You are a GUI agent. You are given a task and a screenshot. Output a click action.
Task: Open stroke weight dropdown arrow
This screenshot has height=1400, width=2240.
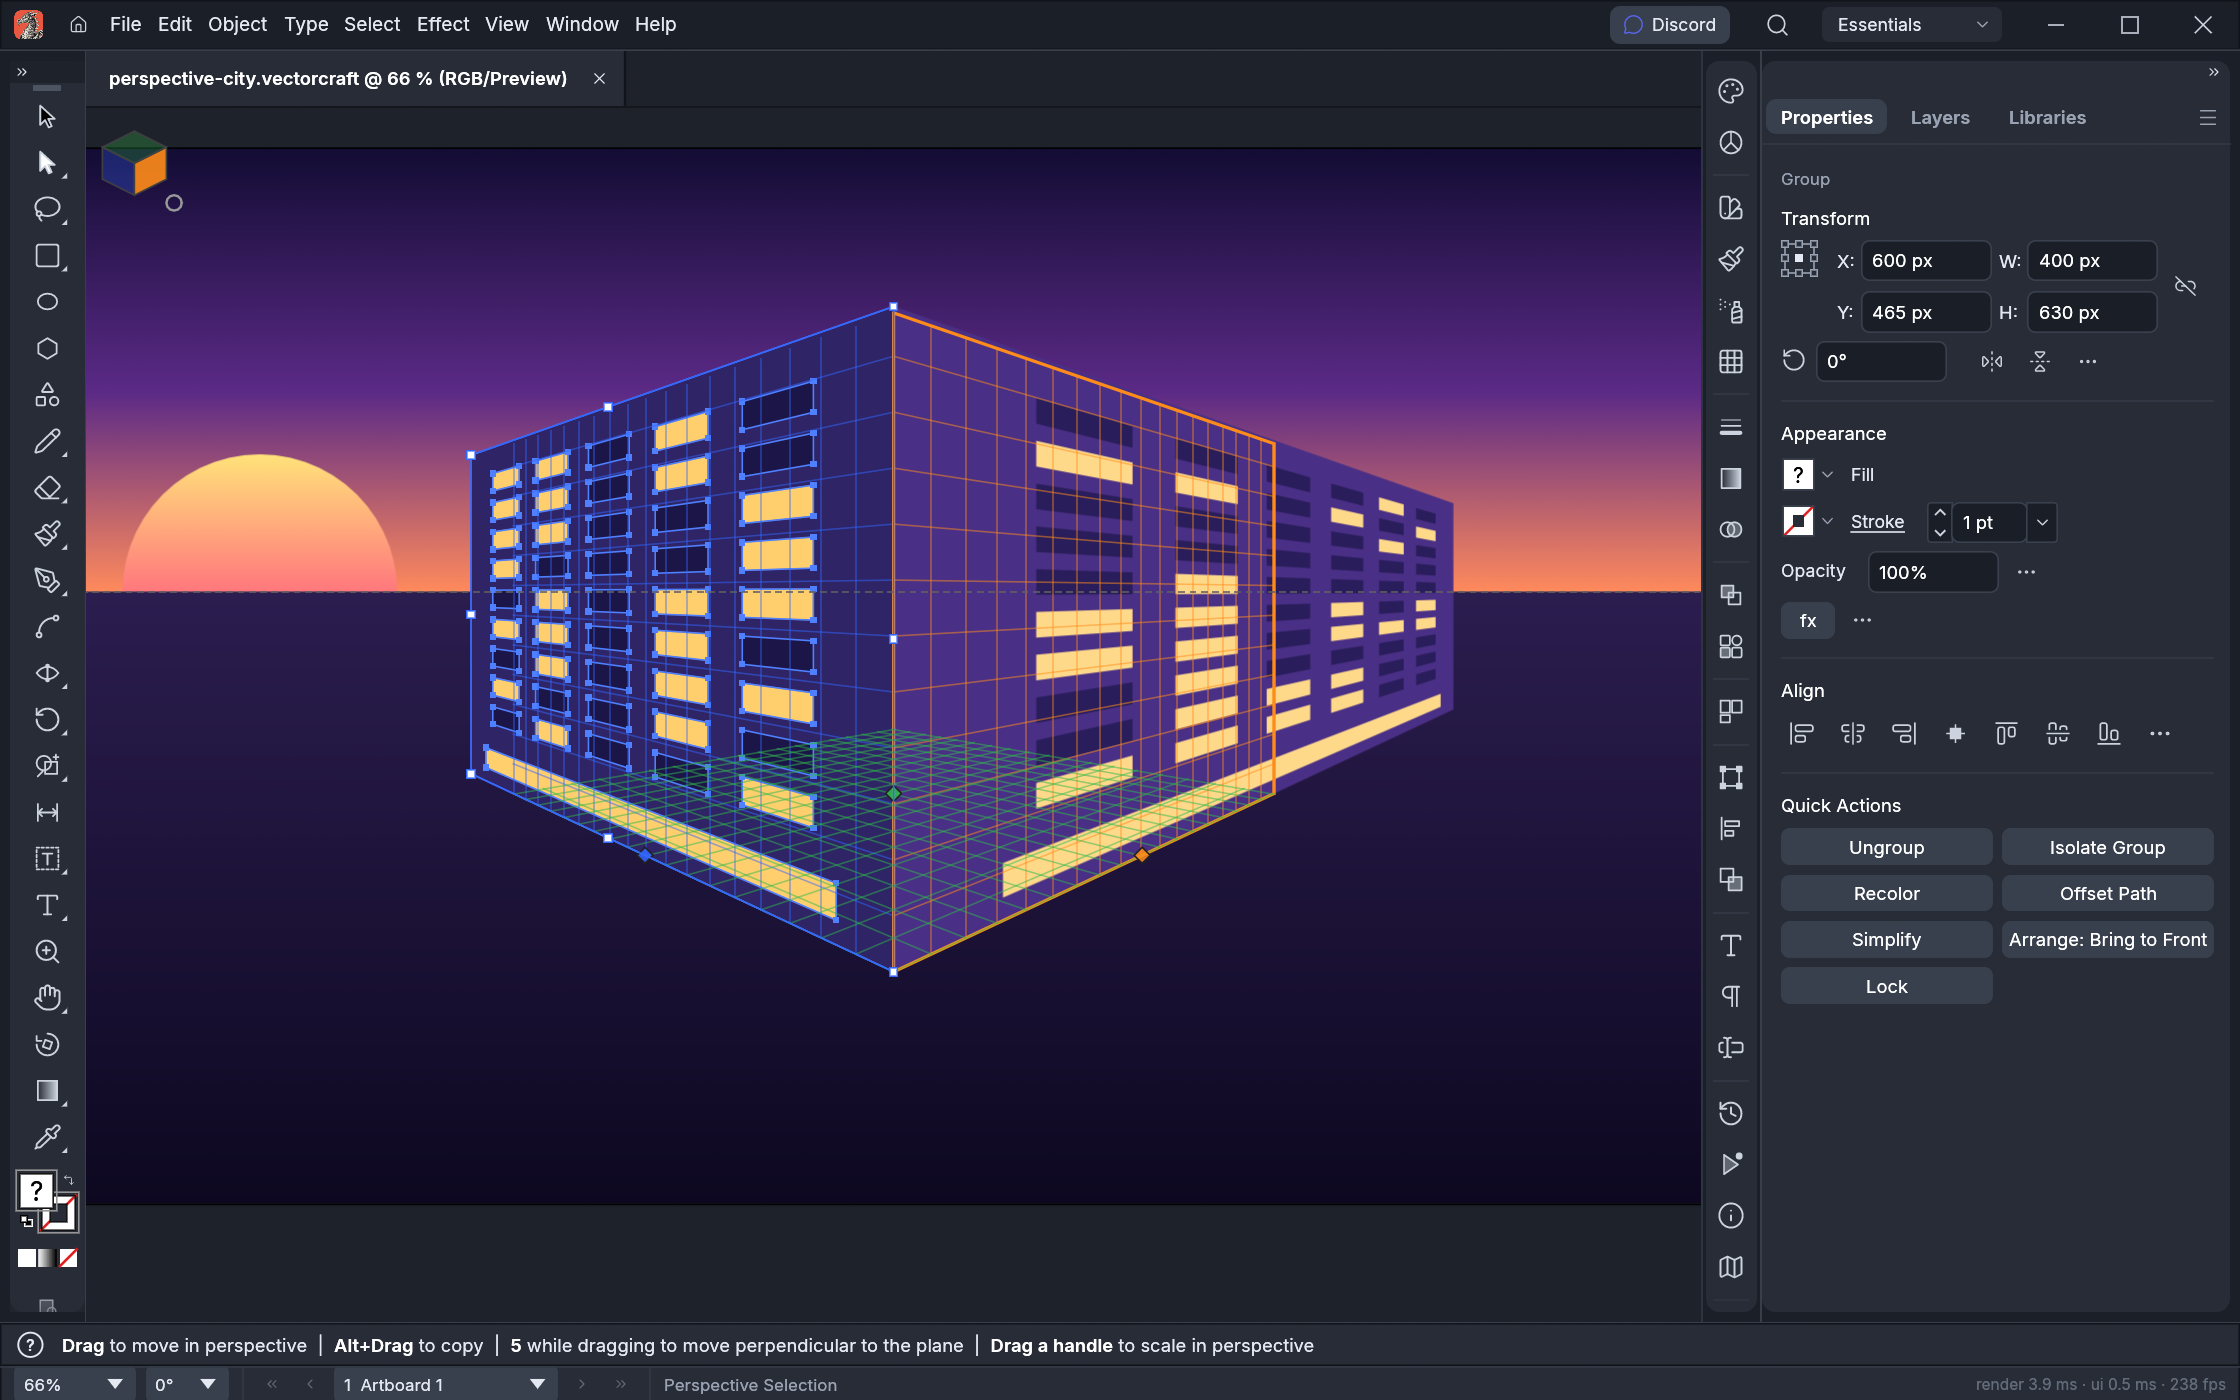[2042, 523]
